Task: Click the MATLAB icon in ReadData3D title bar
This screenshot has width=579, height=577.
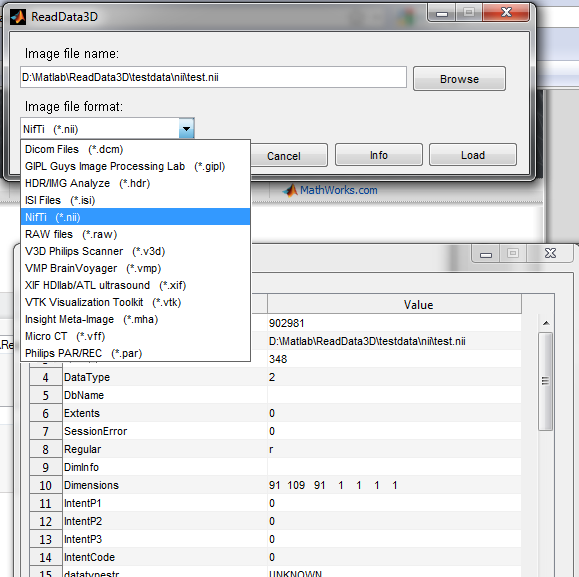Action: click(18, 17)
